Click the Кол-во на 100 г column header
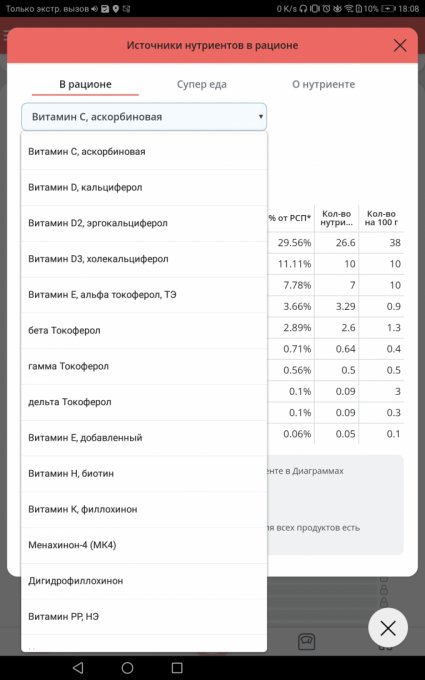This screenshot has width=425, height=680. click(x=381, y=218)
